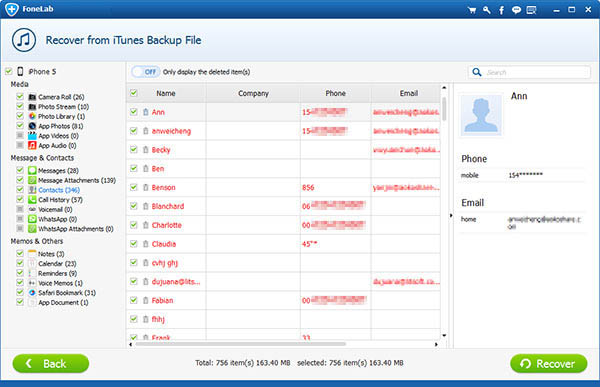Viewport: 600px width, 387px height.
Task: Sort by the Company column header
Action: 253,93
